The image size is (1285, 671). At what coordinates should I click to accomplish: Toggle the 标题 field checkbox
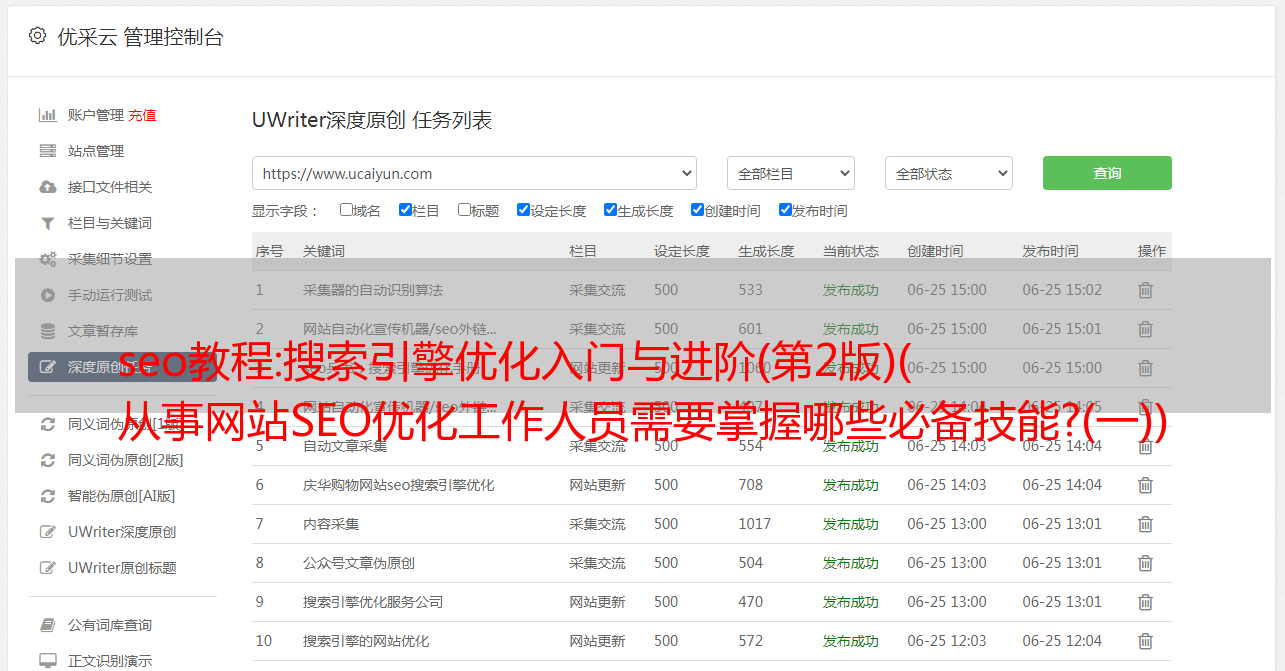[464, 210]
